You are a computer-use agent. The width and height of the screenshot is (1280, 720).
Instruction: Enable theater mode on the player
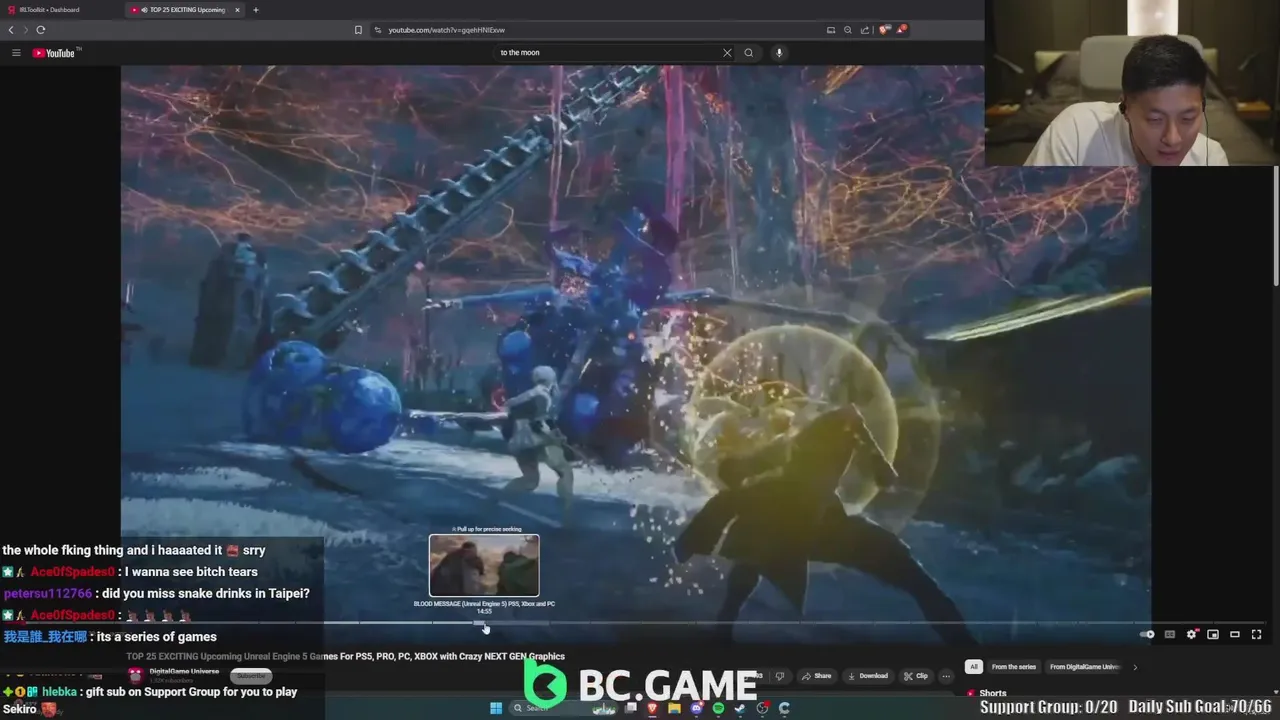1235,634
